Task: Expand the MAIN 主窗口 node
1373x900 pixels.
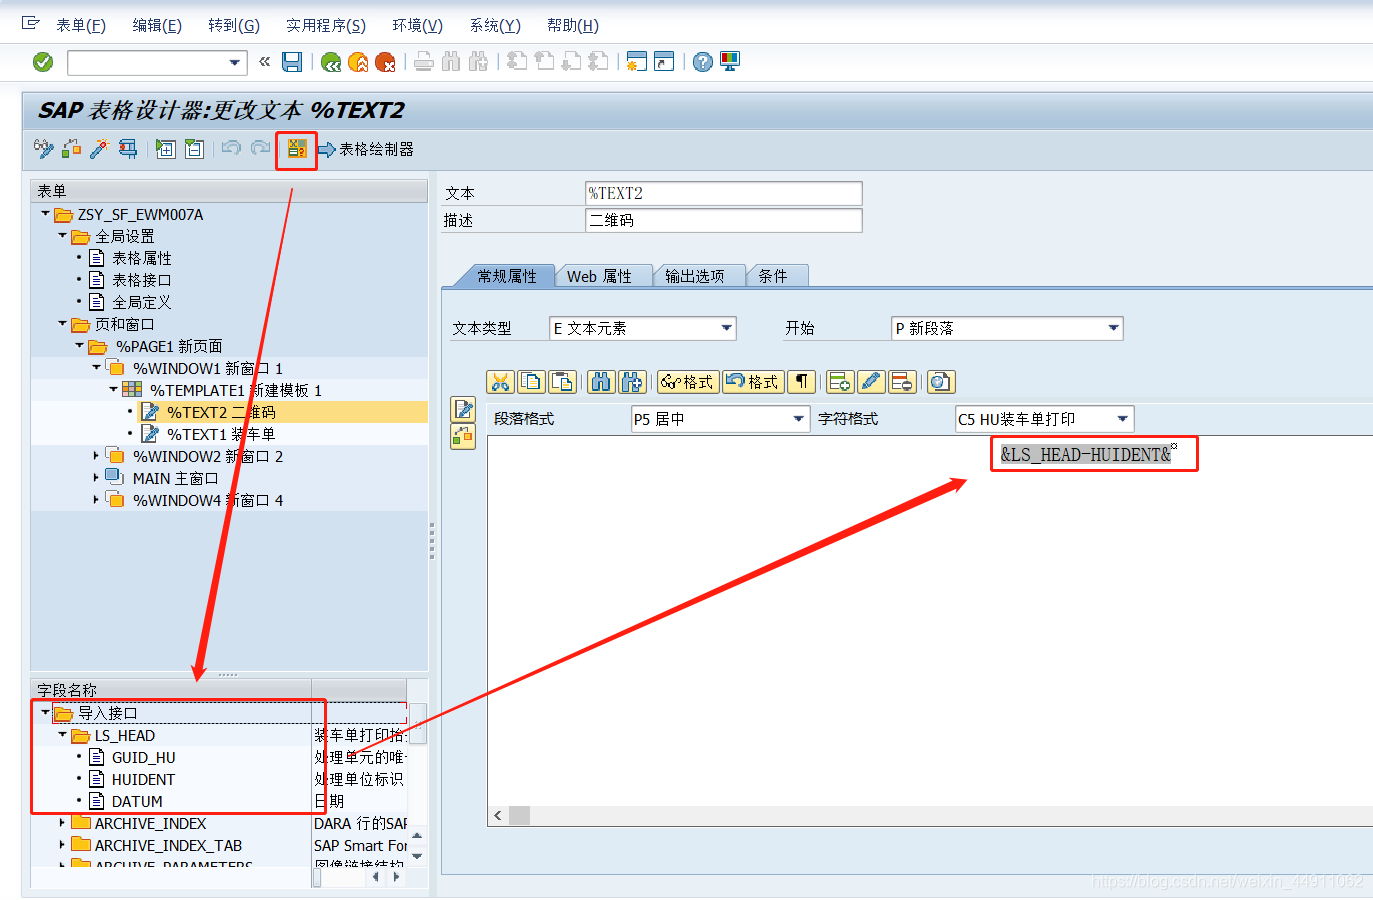Action: click(96, 477)
